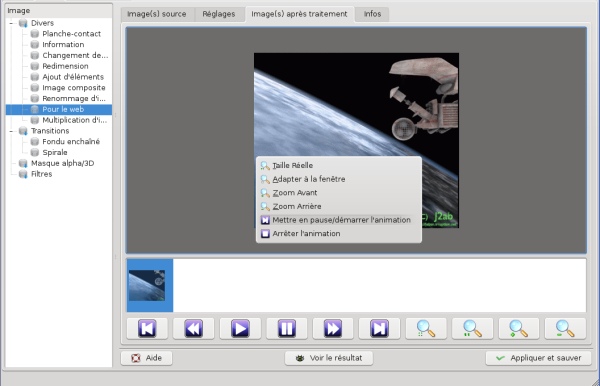The width and height of the screenshot is (600, 386).
Task: Choose Arrêter l'animation menu entry
Action: pos(339,233)
